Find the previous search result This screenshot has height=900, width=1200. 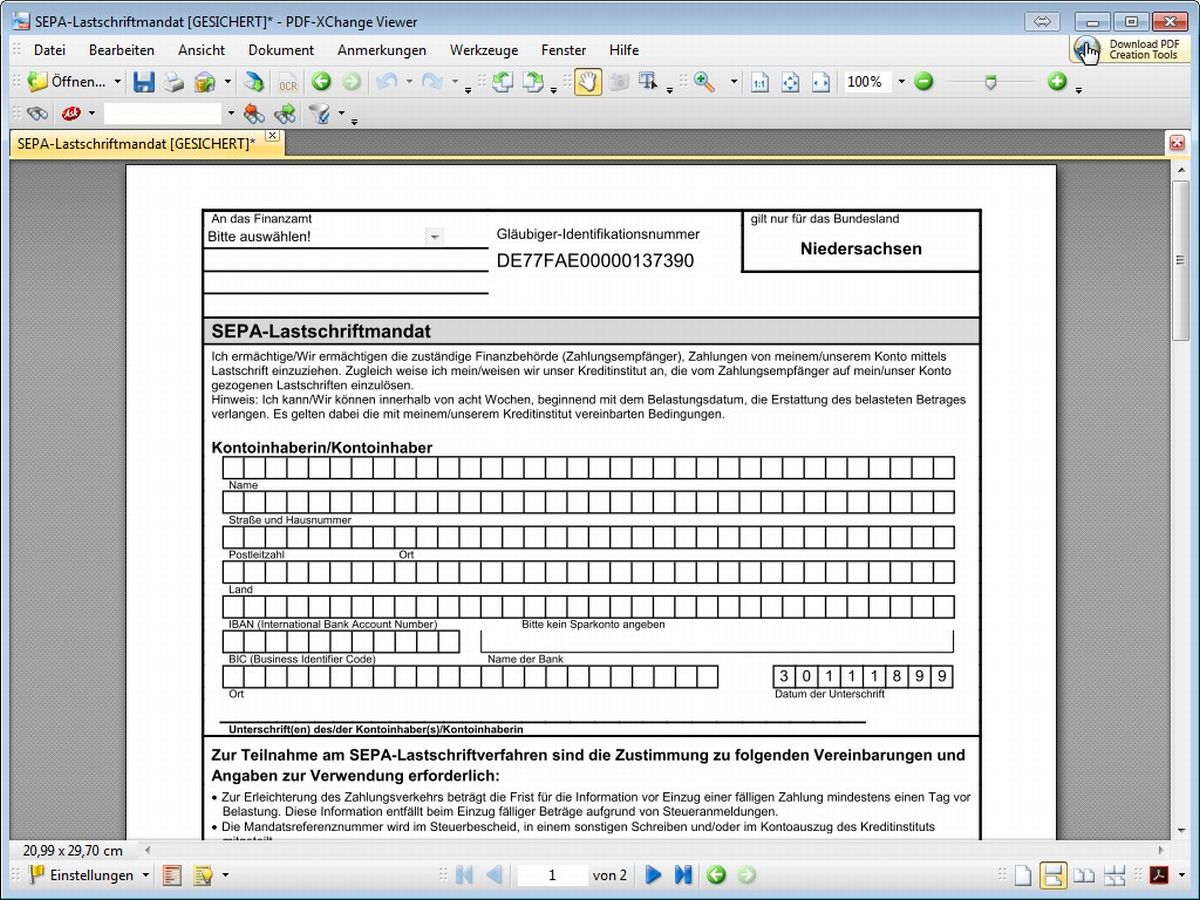[255, 113]
